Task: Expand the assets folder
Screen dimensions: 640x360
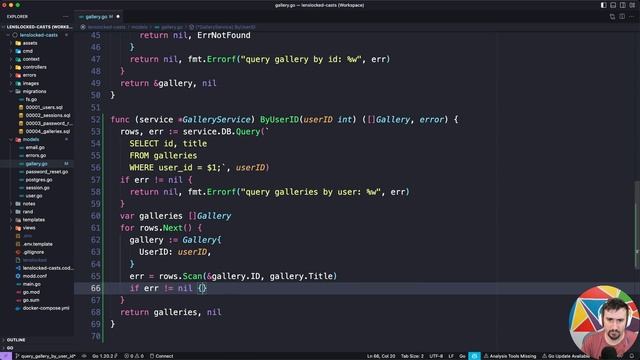Action: (30, 43)
